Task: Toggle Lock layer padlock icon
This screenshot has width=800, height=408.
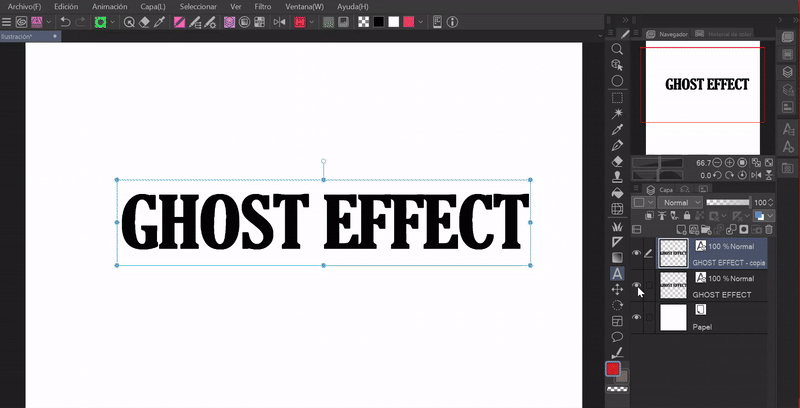Action: [687, 216]
